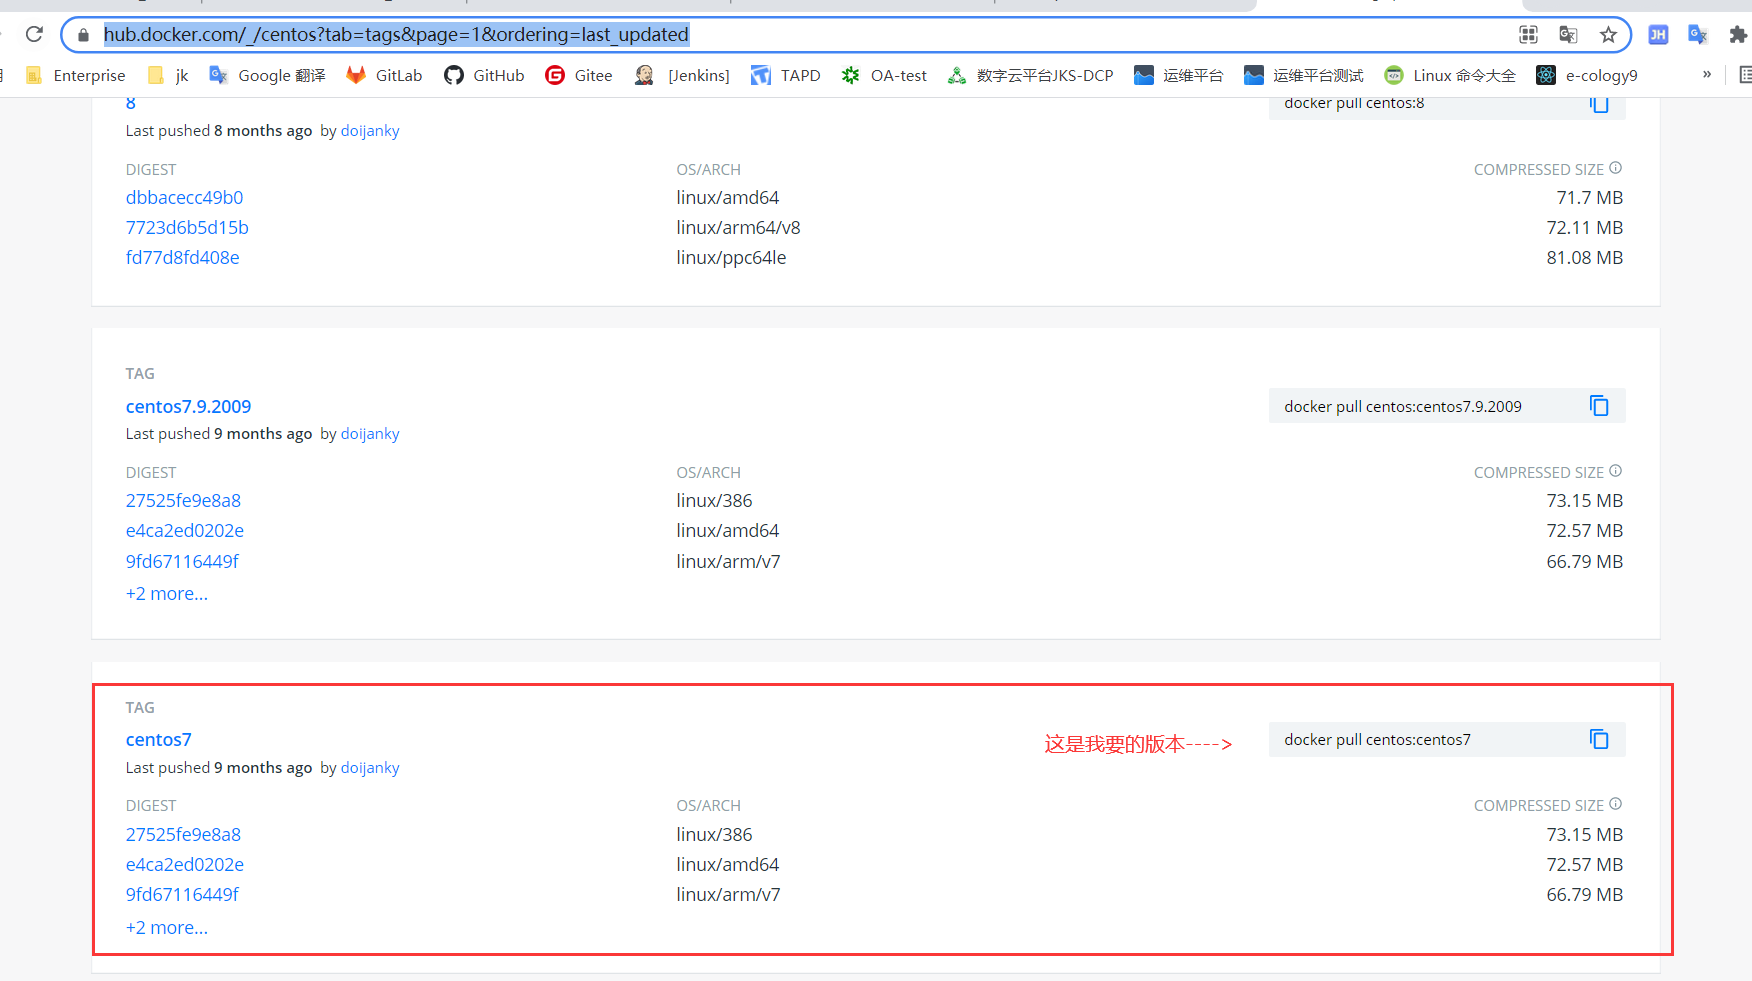
Task: Open doijanky profile link under centos7
Action: pyautogui.click(x=370, y=768)
